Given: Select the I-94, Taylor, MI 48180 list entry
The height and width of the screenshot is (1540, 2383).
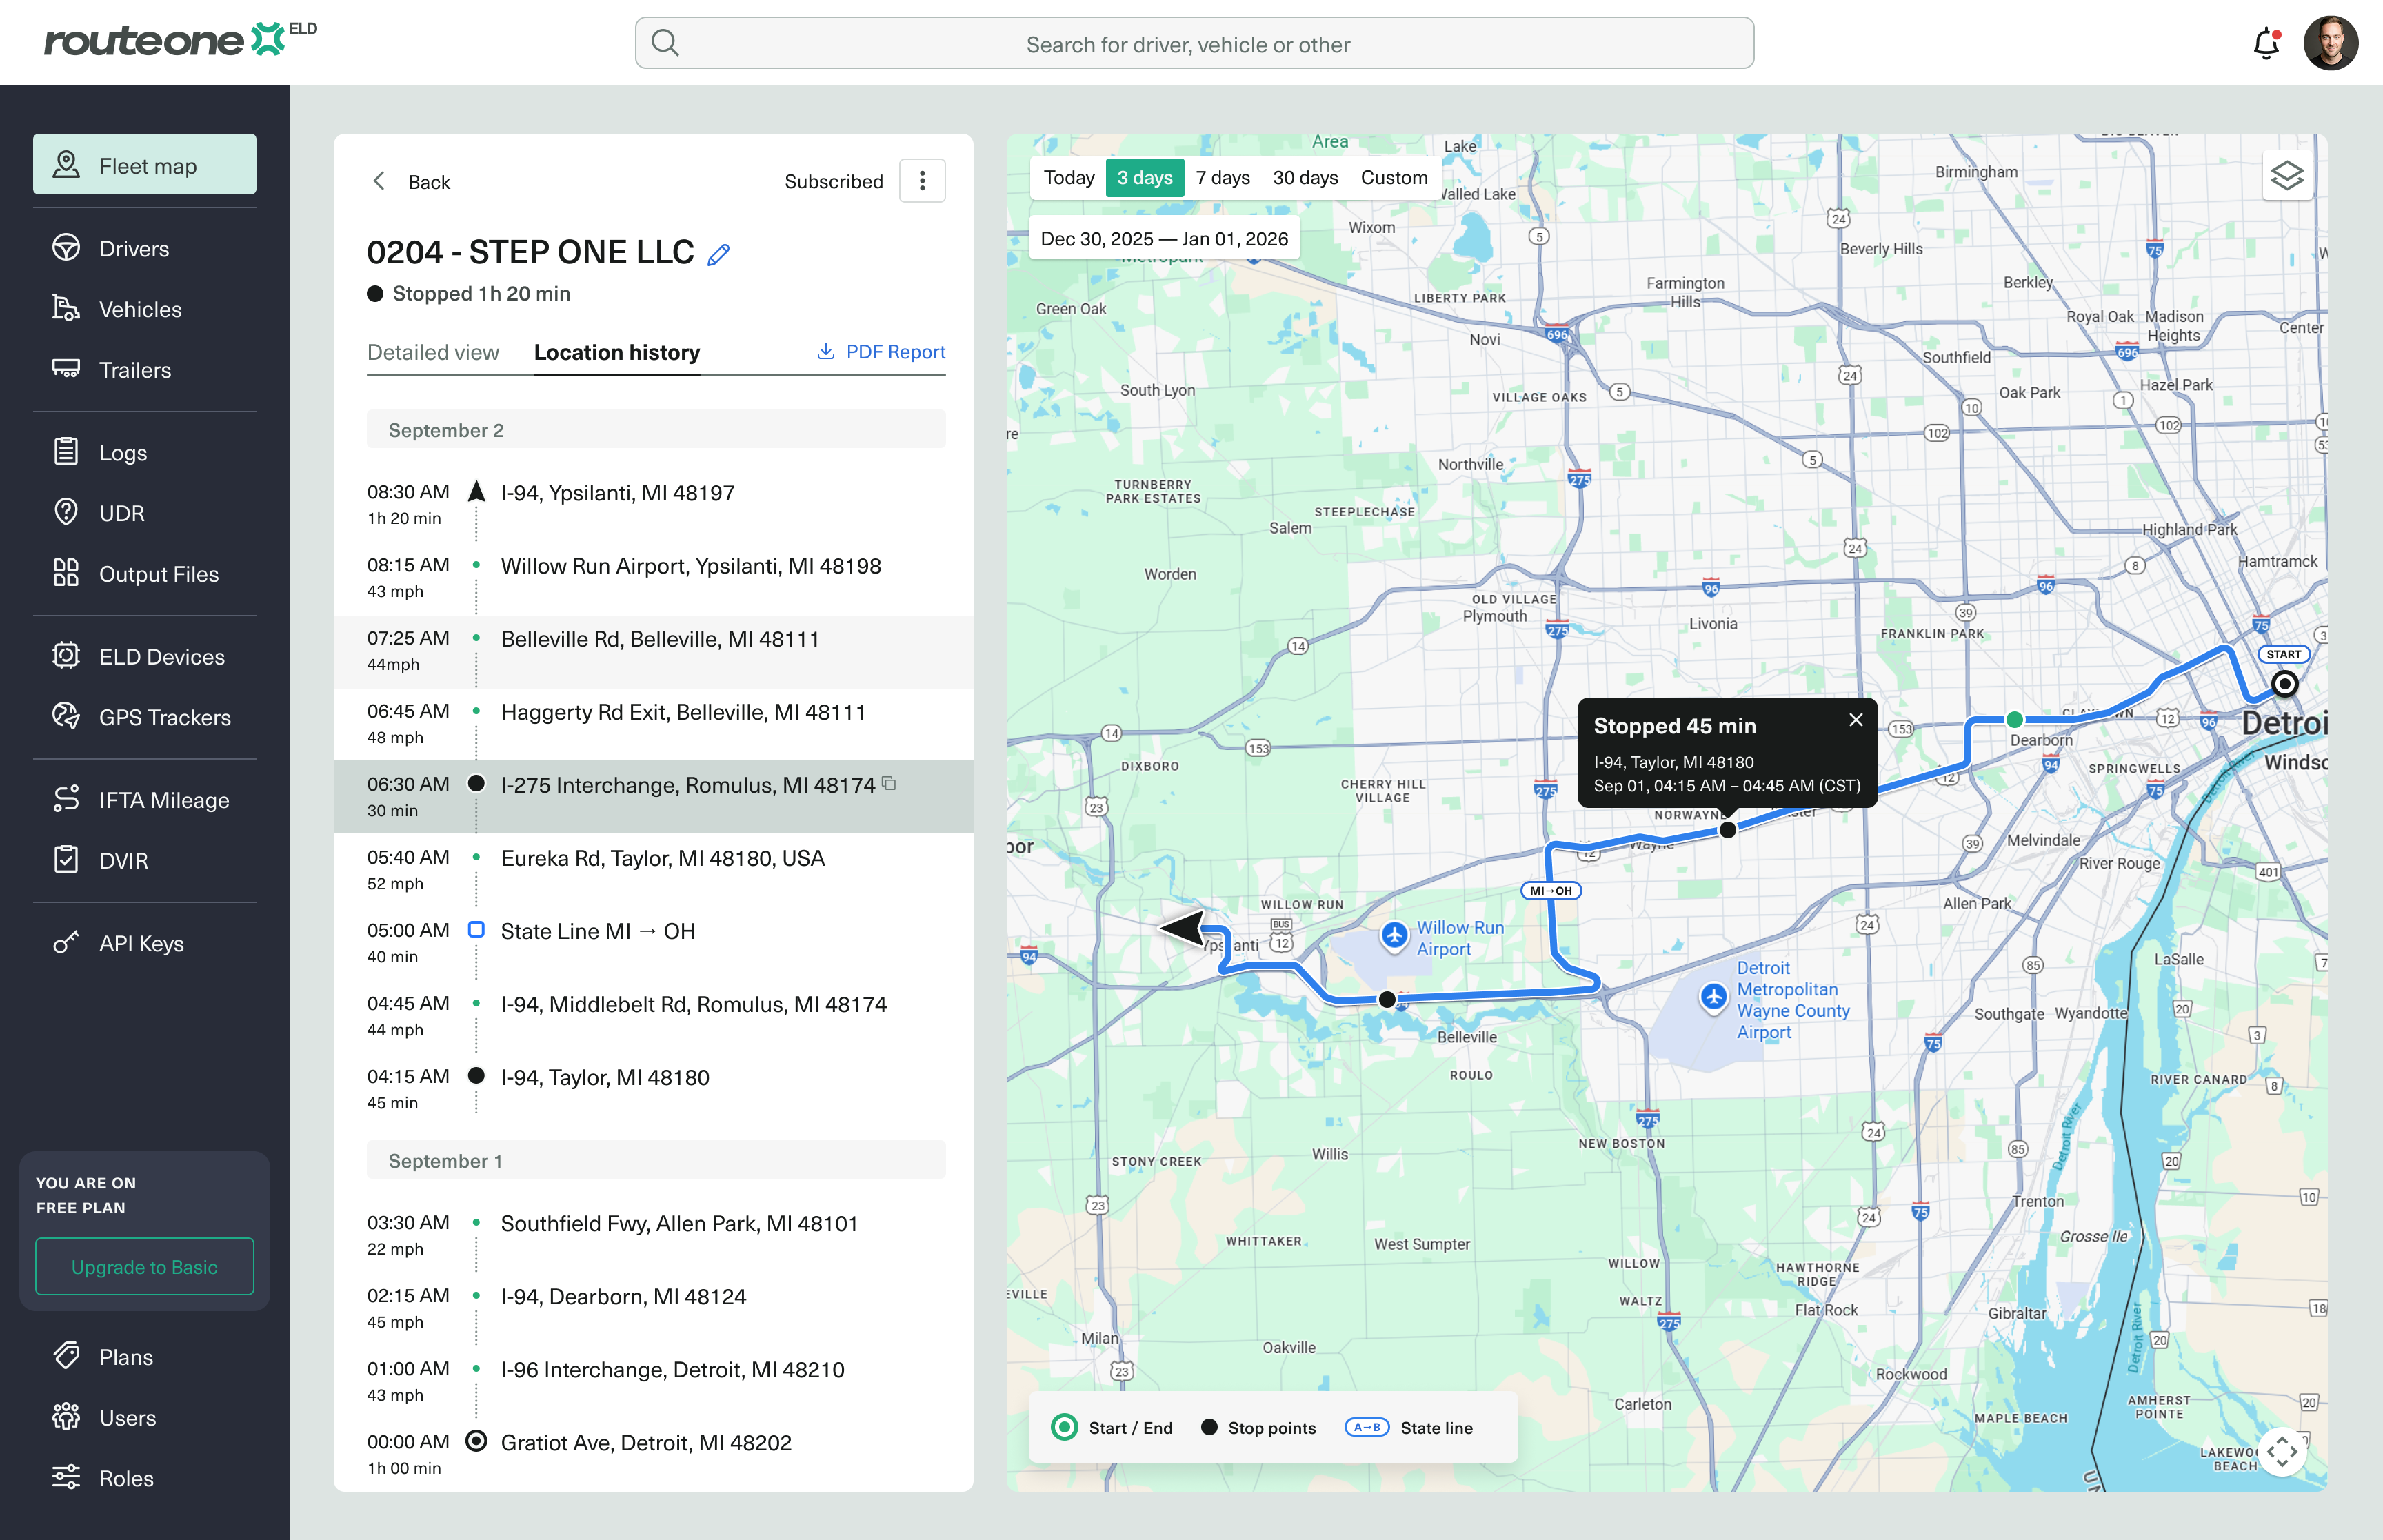Looking at the screenshot, I should click(653, 1089).
